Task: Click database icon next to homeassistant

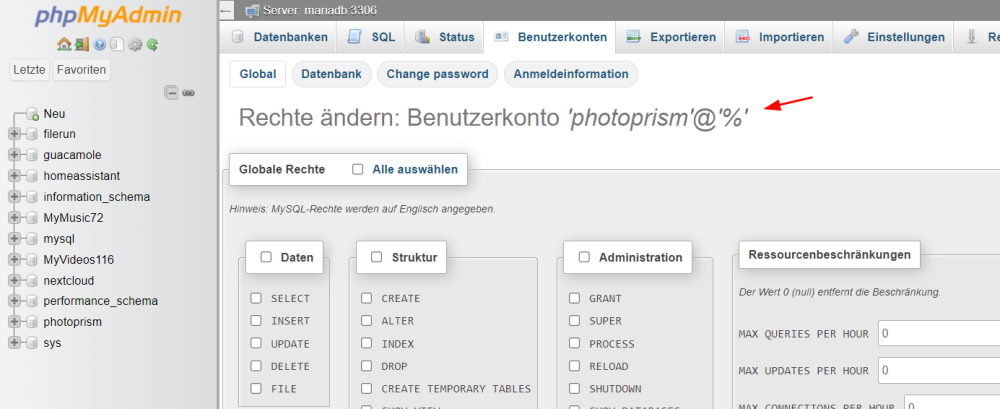Action: click(33, 176)
